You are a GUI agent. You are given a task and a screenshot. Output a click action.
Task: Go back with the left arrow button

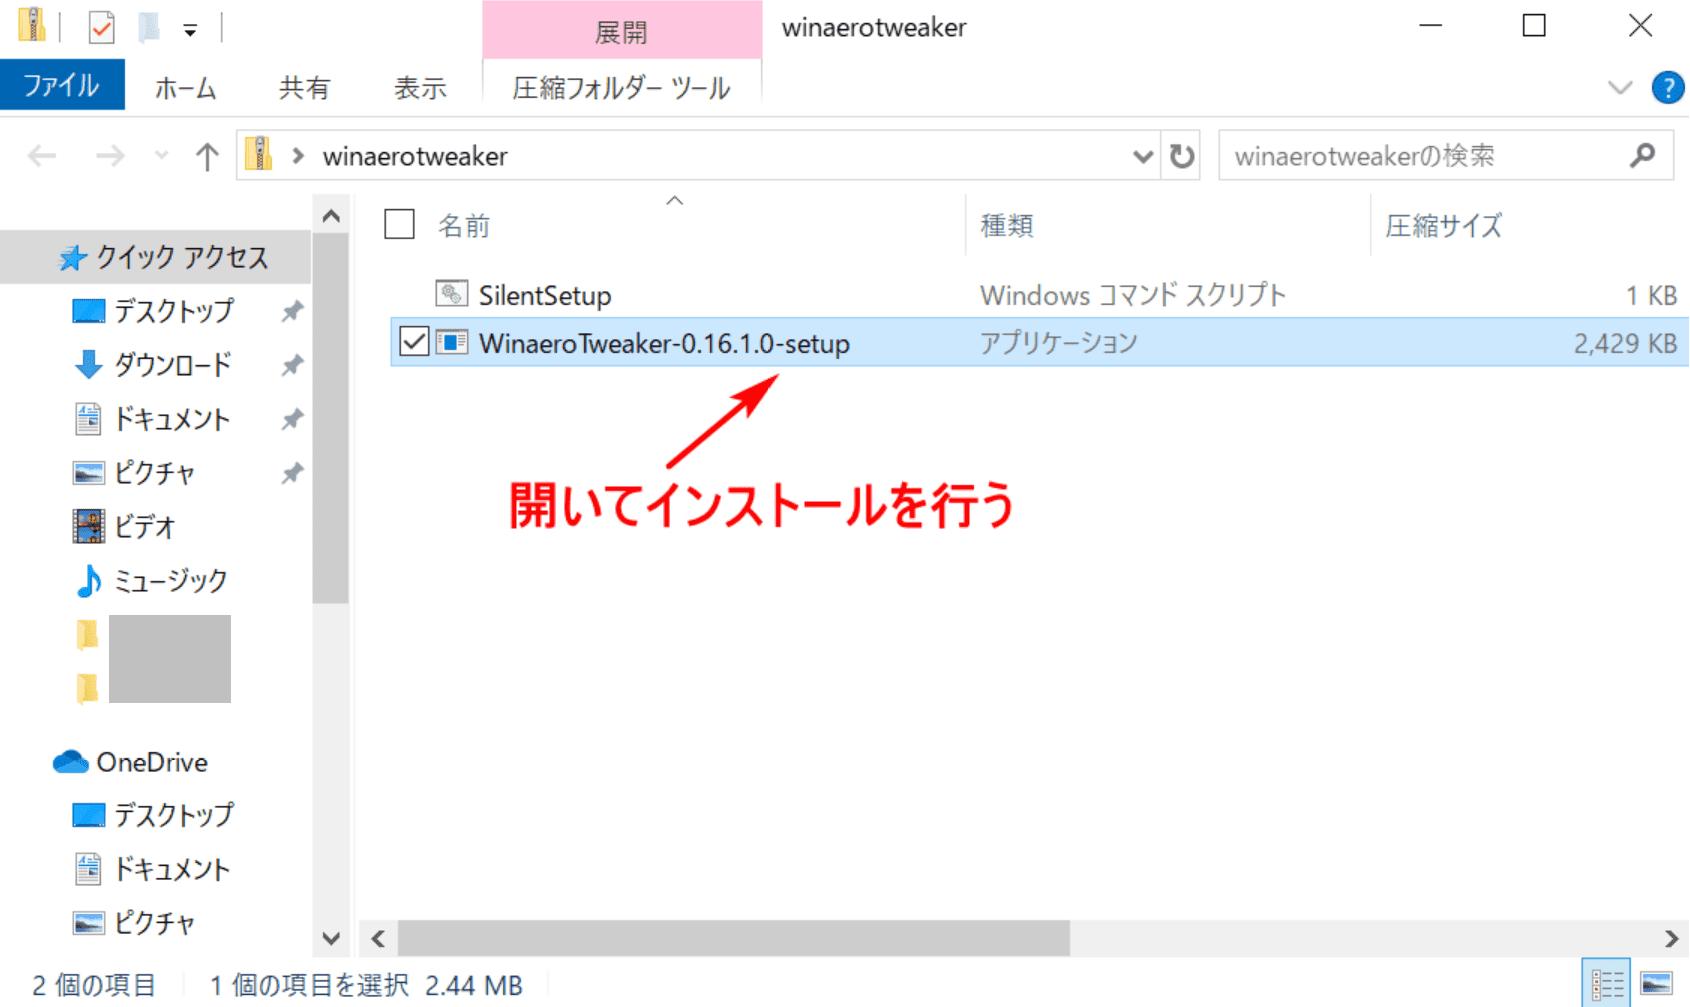point(42,156)
